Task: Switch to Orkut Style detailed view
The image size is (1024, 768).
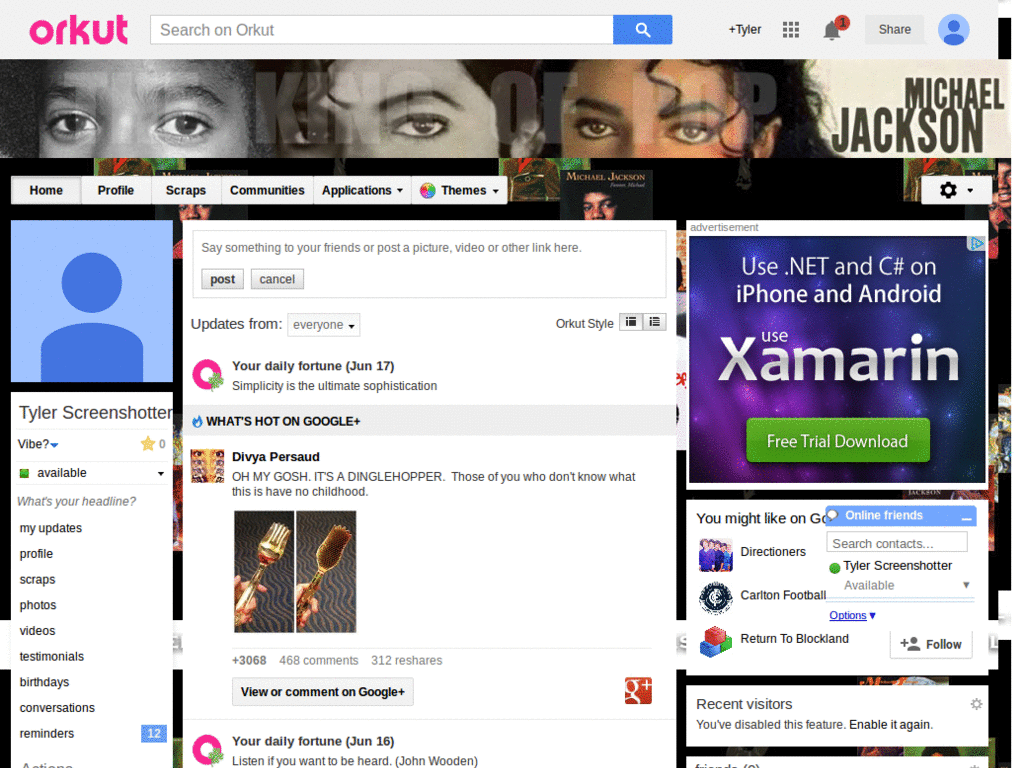Action: pyautogui.click(x=631, y=322)
